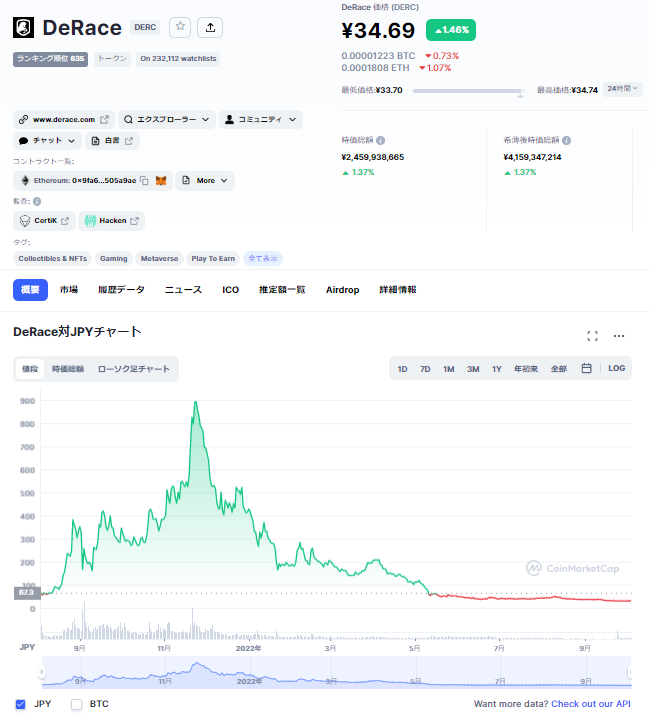Open chart fullscreen icon

click(x=592, y=336)
